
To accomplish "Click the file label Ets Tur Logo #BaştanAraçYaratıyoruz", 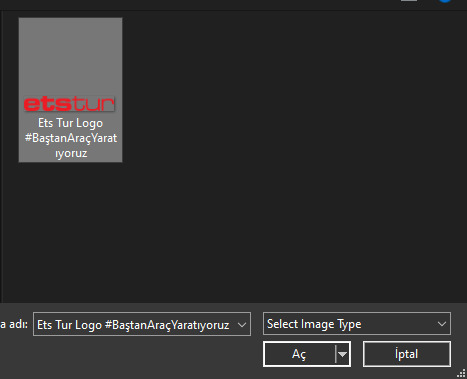I will (71, 138).
